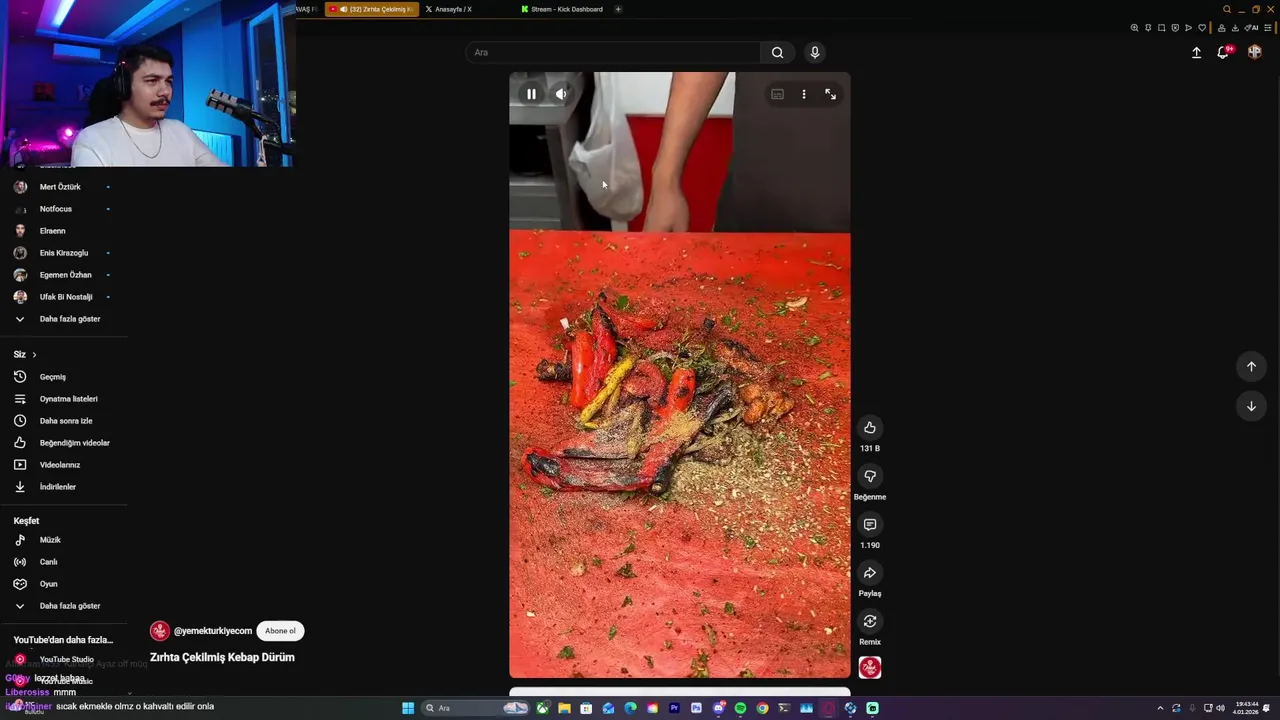Remix this Short
This screenshot has width=1280, height=720.
coord(870,621)
